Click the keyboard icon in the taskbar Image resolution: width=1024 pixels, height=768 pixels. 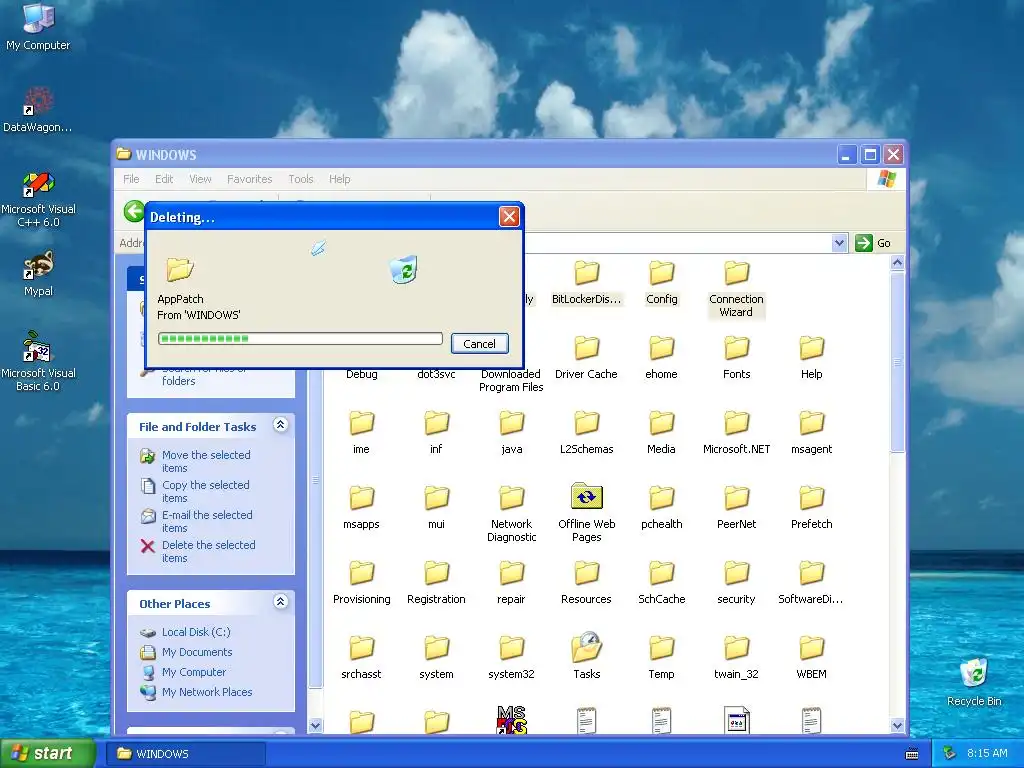coord(912,754)
